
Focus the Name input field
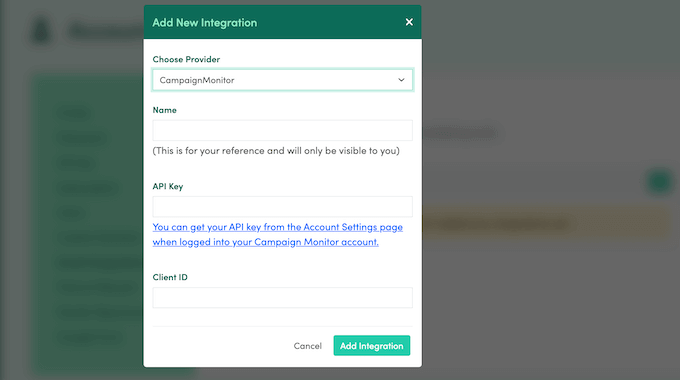click(282, 130)
